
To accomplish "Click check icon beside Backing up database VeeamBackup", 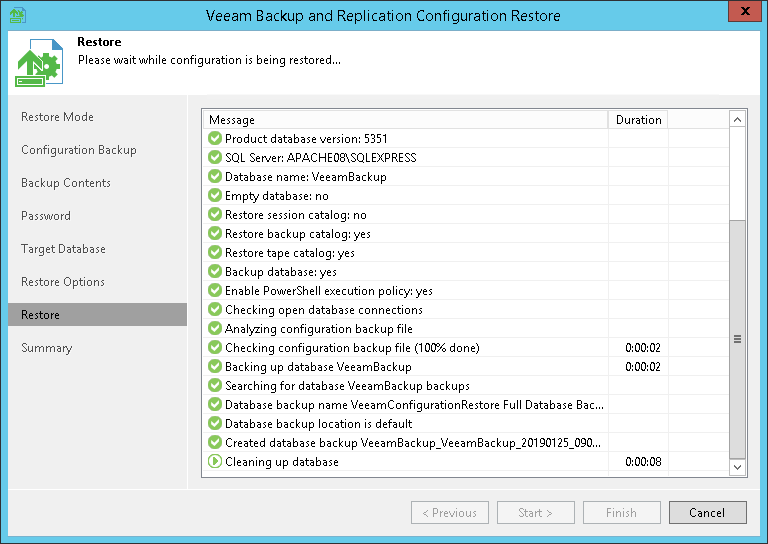I will click(214, 367).
